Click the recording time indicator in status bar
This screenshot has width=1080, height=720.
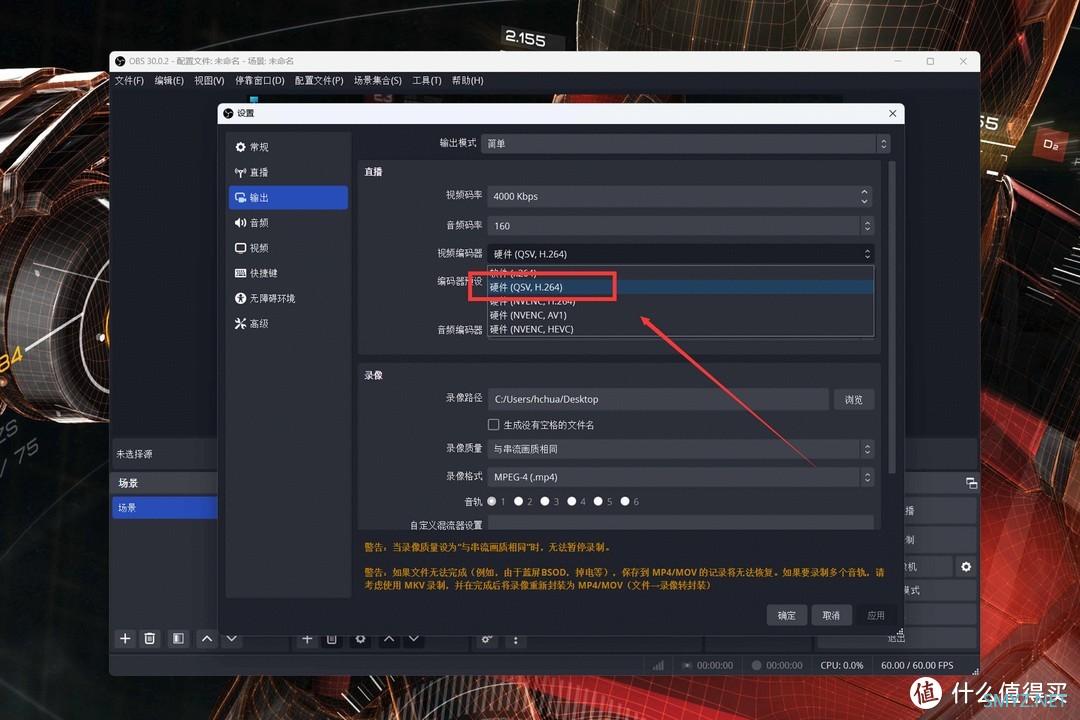(x=778, y=666)
